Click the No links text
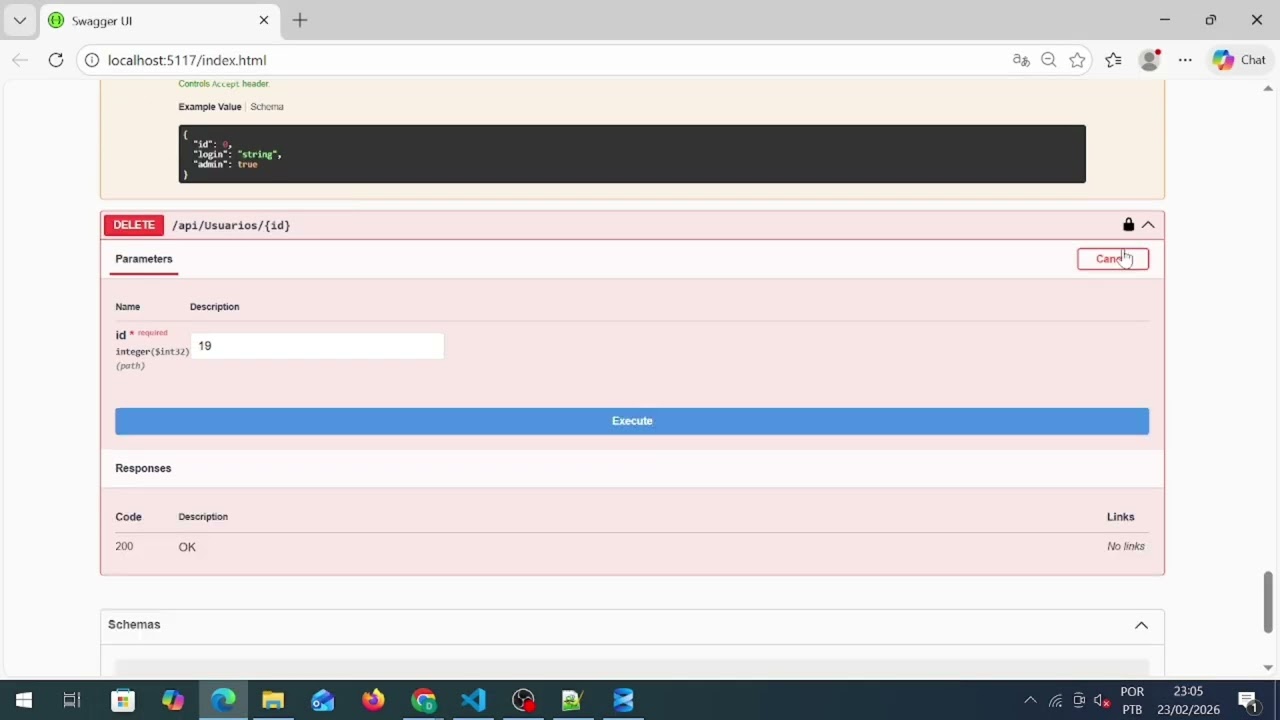Image resolution: width=1280 pixels, height=720 pixels. point(1126,546)
